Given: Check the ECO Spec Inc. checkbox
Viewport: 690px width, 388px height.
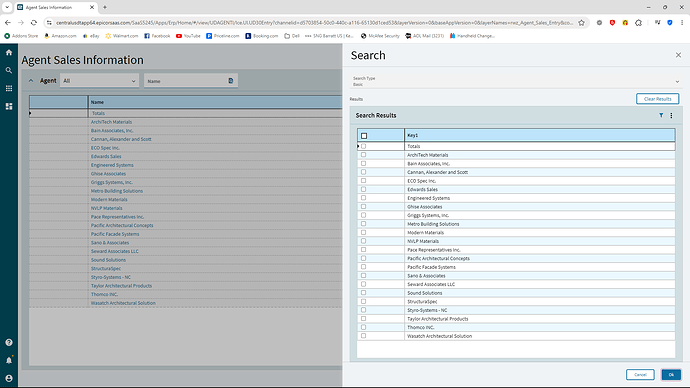Looking at the screenshot, I should 363,180.
